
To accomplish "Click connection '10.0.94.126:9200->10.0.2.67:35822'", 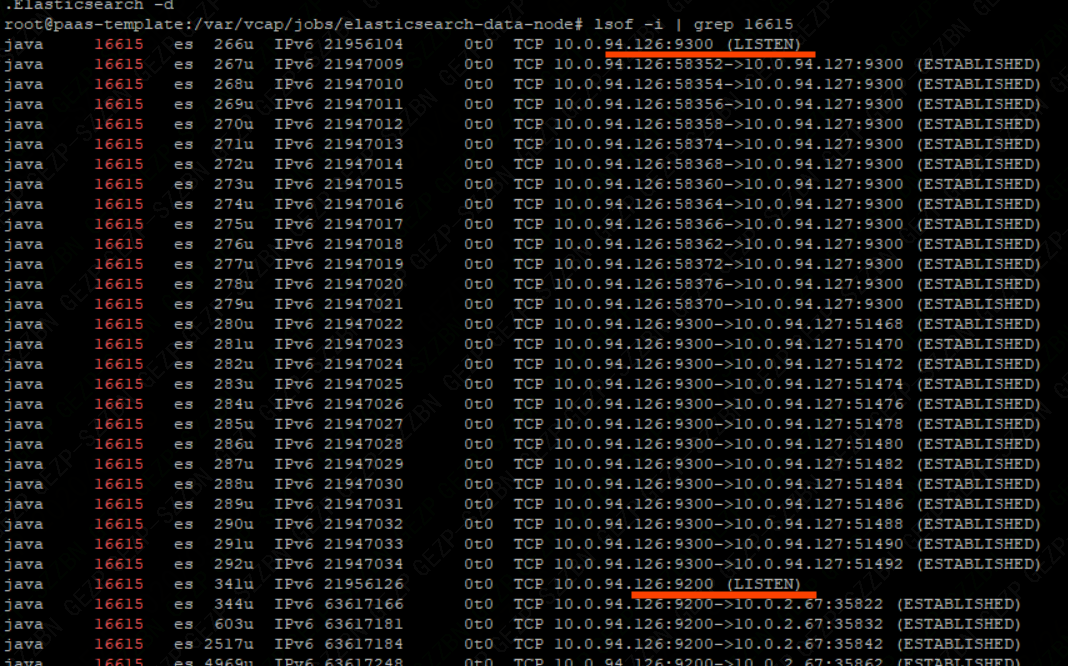I will 719,605.
